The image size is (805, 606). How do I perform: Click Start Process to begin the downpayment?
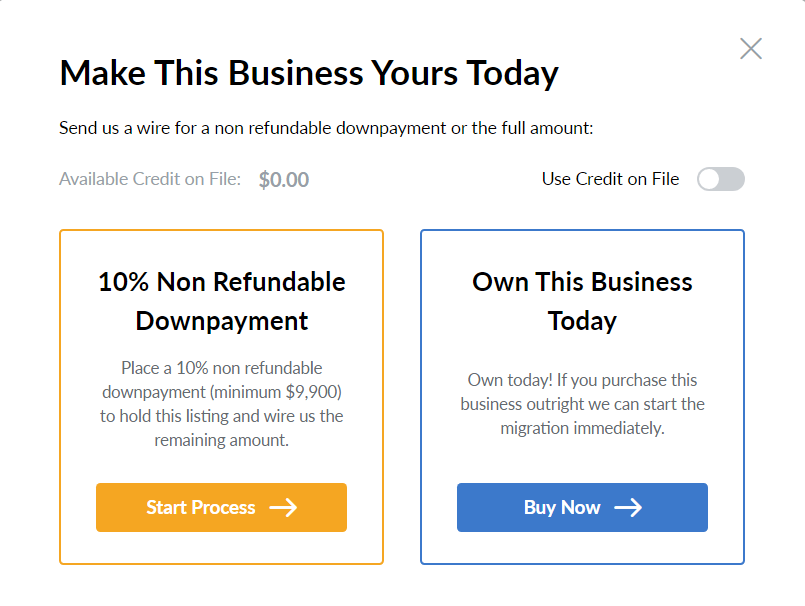click(x=221, y=507)
